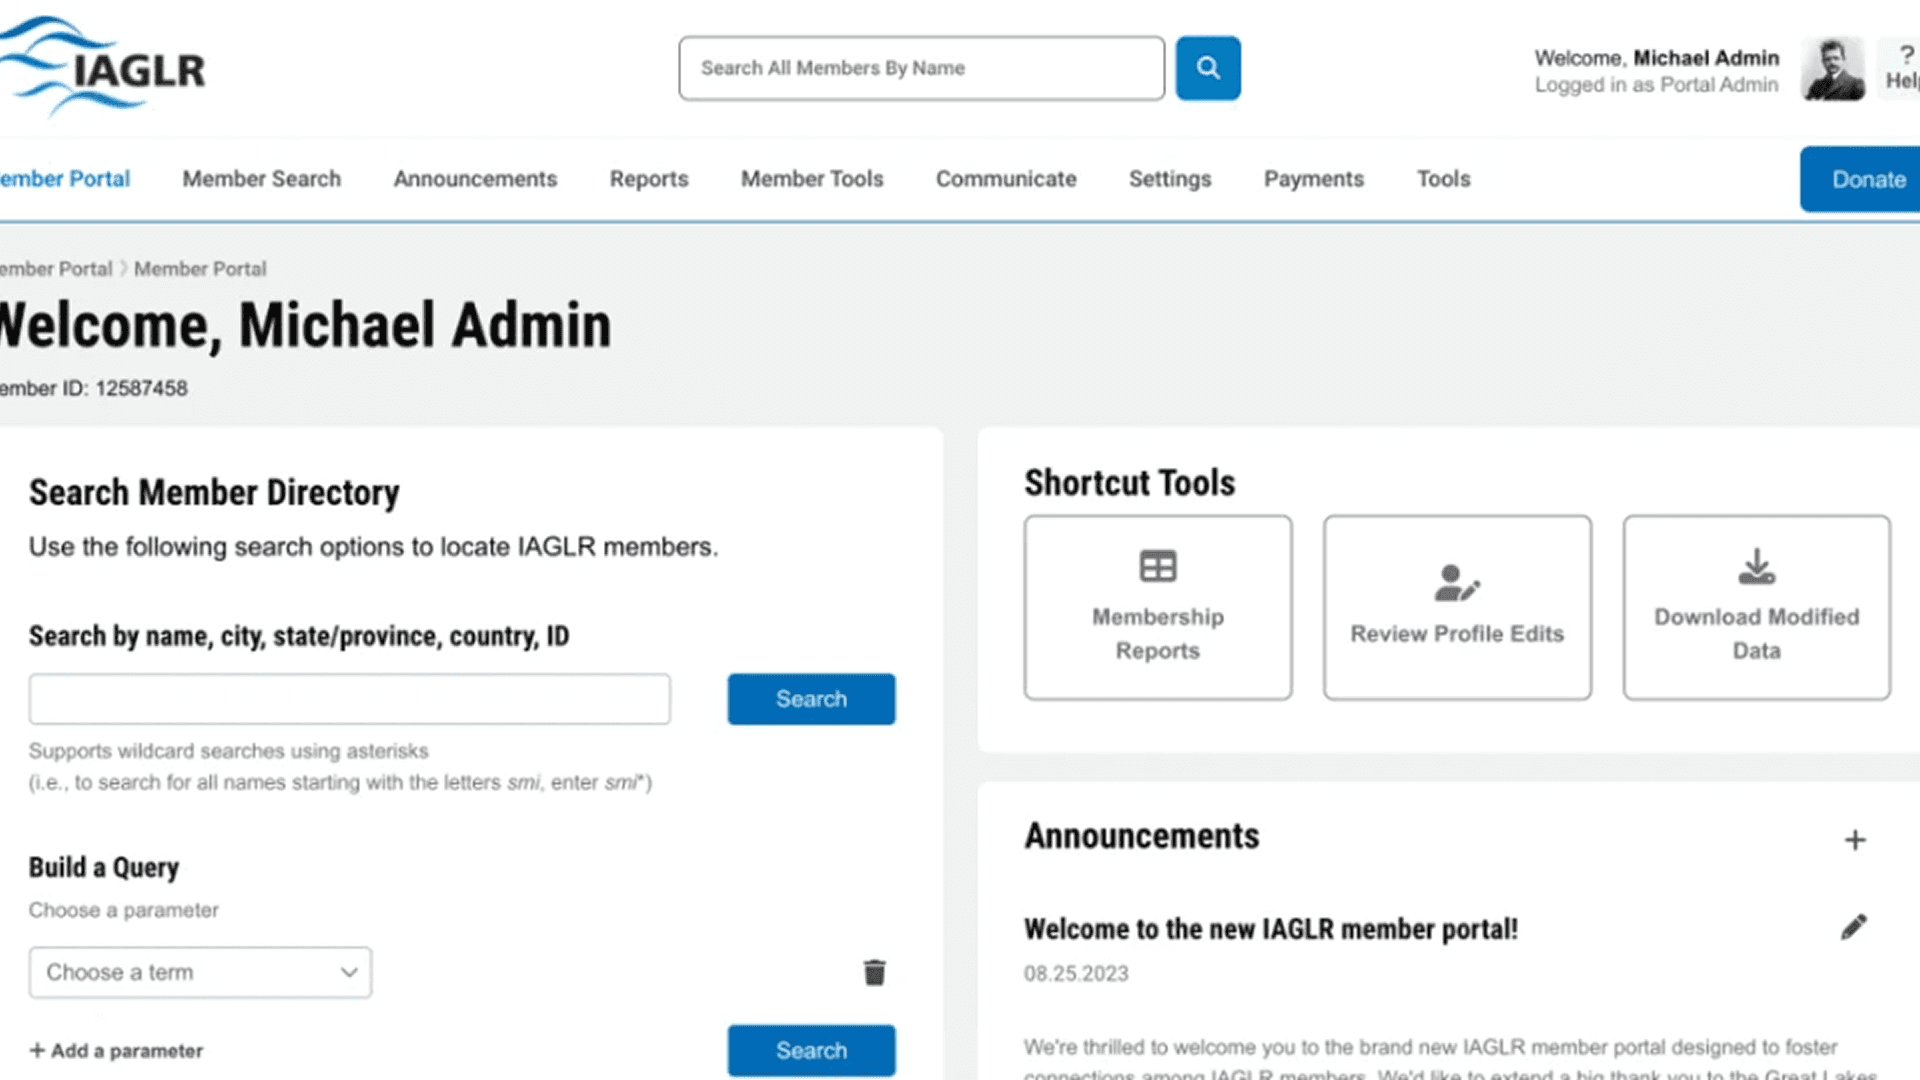Open the Reports menu
This screenshot has height=1080, width=1920.
click(648, 179)
